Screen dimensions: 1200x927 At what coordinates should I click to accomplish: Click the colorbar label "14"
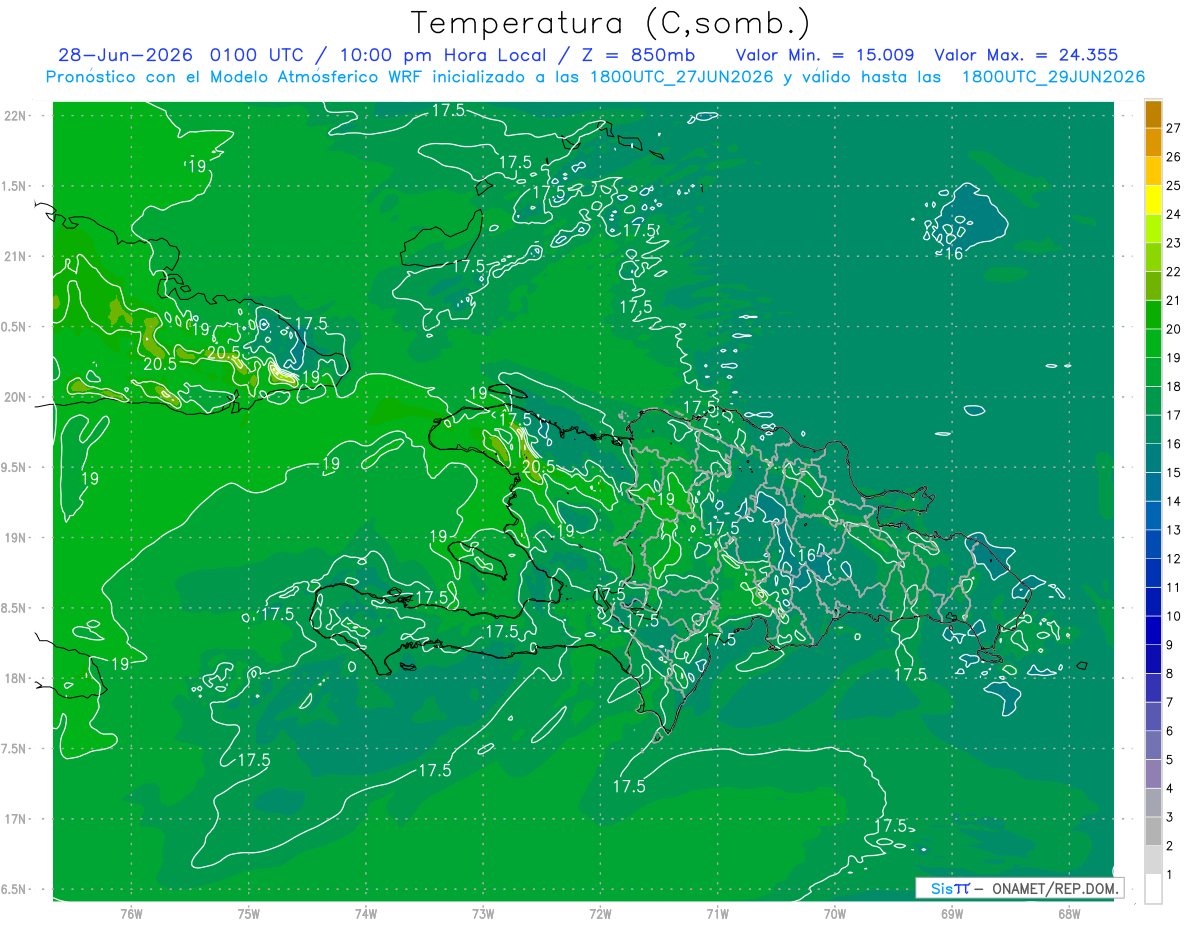coord(1174,501)
